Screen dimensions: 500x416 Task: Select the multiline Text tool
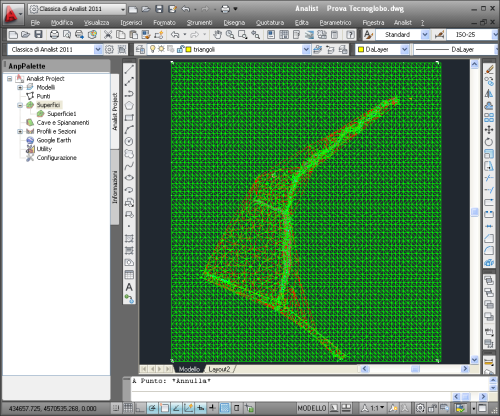[129, 287]
